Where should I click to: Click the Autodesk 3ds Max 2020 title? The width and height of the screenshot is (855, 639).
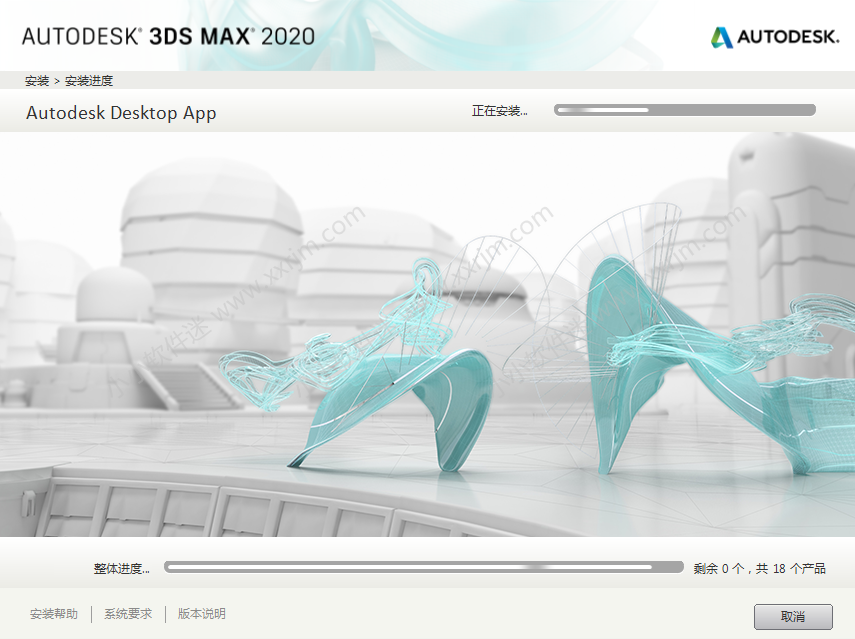pyautogui.click(x=168, y=37)
